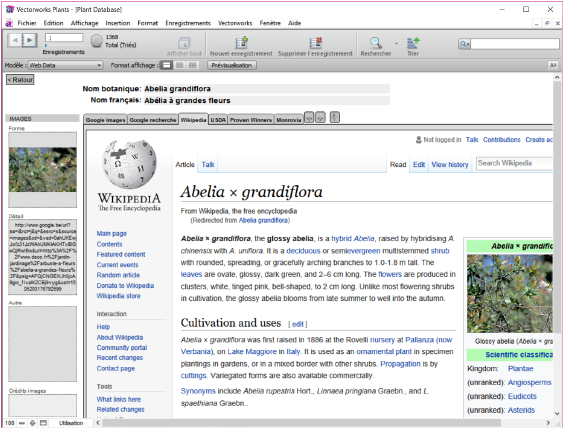This screenshot has height=430, width=564.
Task: Open the Fichier menu
Action: pos(27,23)
